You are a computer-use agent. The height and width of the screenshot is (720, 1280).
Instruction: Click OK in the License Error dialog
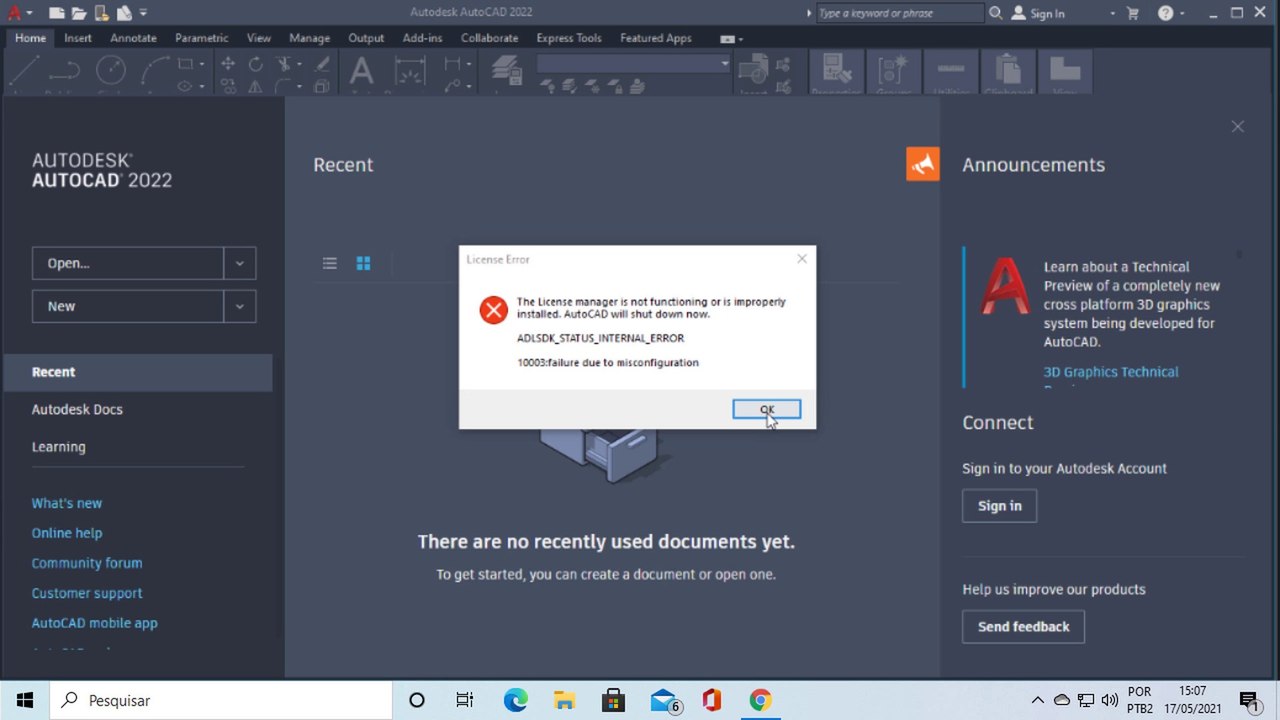(766, 409)
